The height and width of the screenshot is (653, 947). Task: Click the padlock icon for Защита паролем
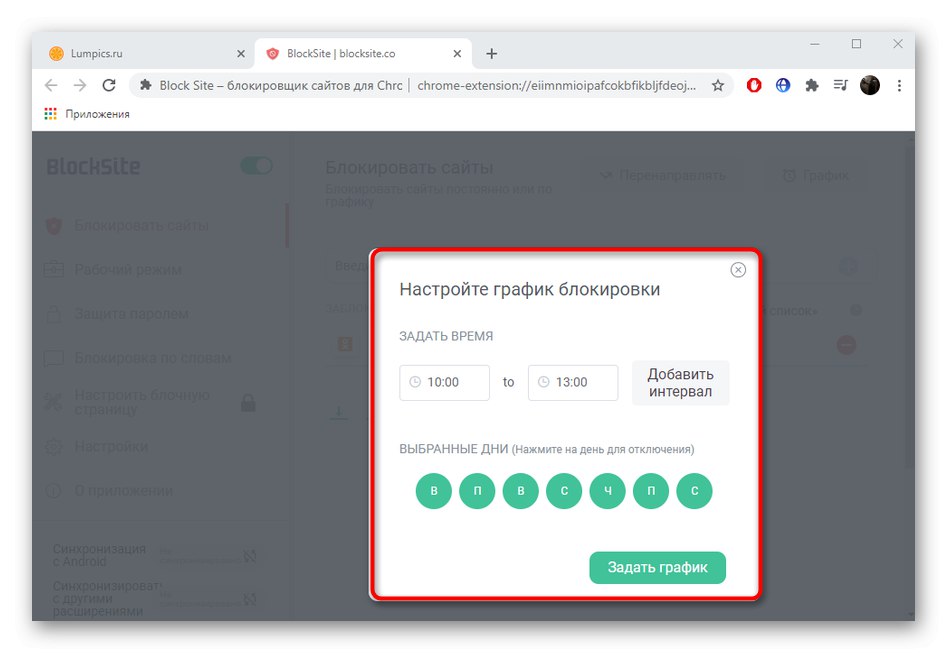click(x=54, y=313)
